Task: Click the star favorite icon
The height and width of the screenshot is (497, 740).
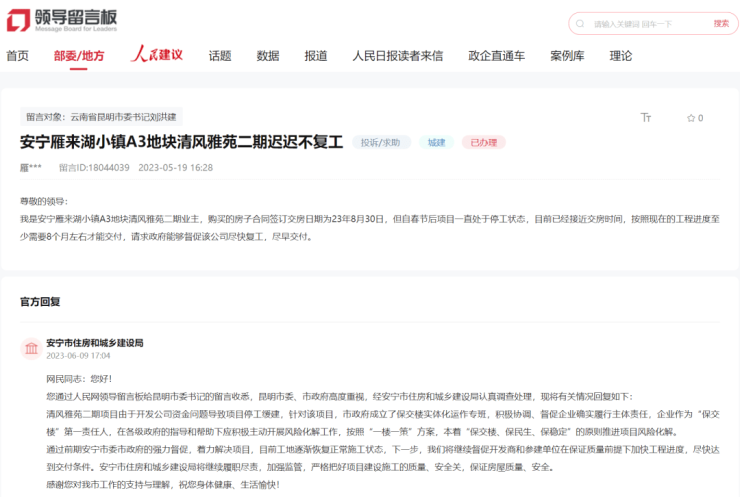Action: [690, 118]
